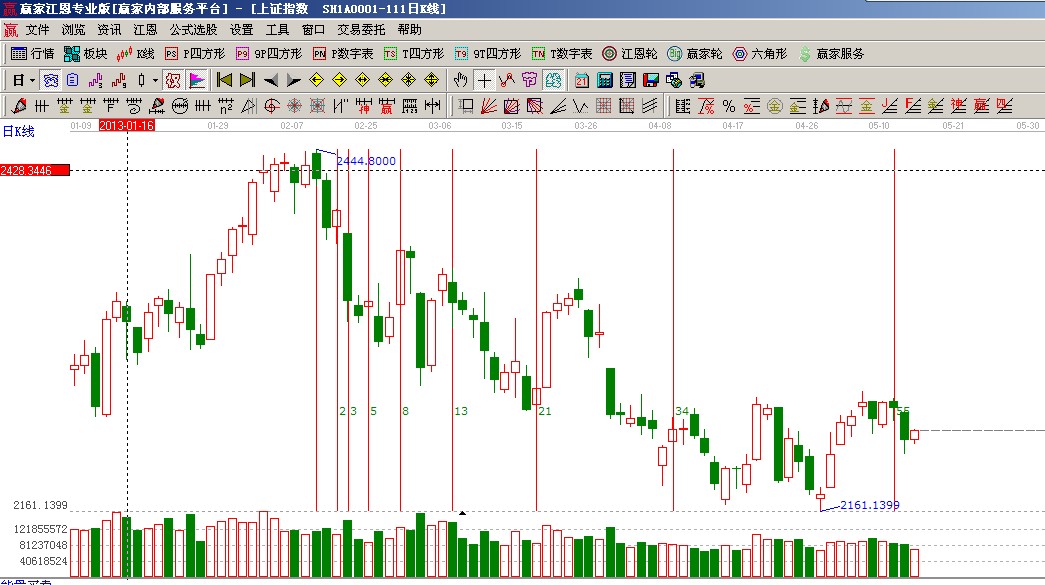The width and height of the screenshot is (1045, 585).
Task: Click the red 2428.3446 price label
Action: [x=35, y=171]
